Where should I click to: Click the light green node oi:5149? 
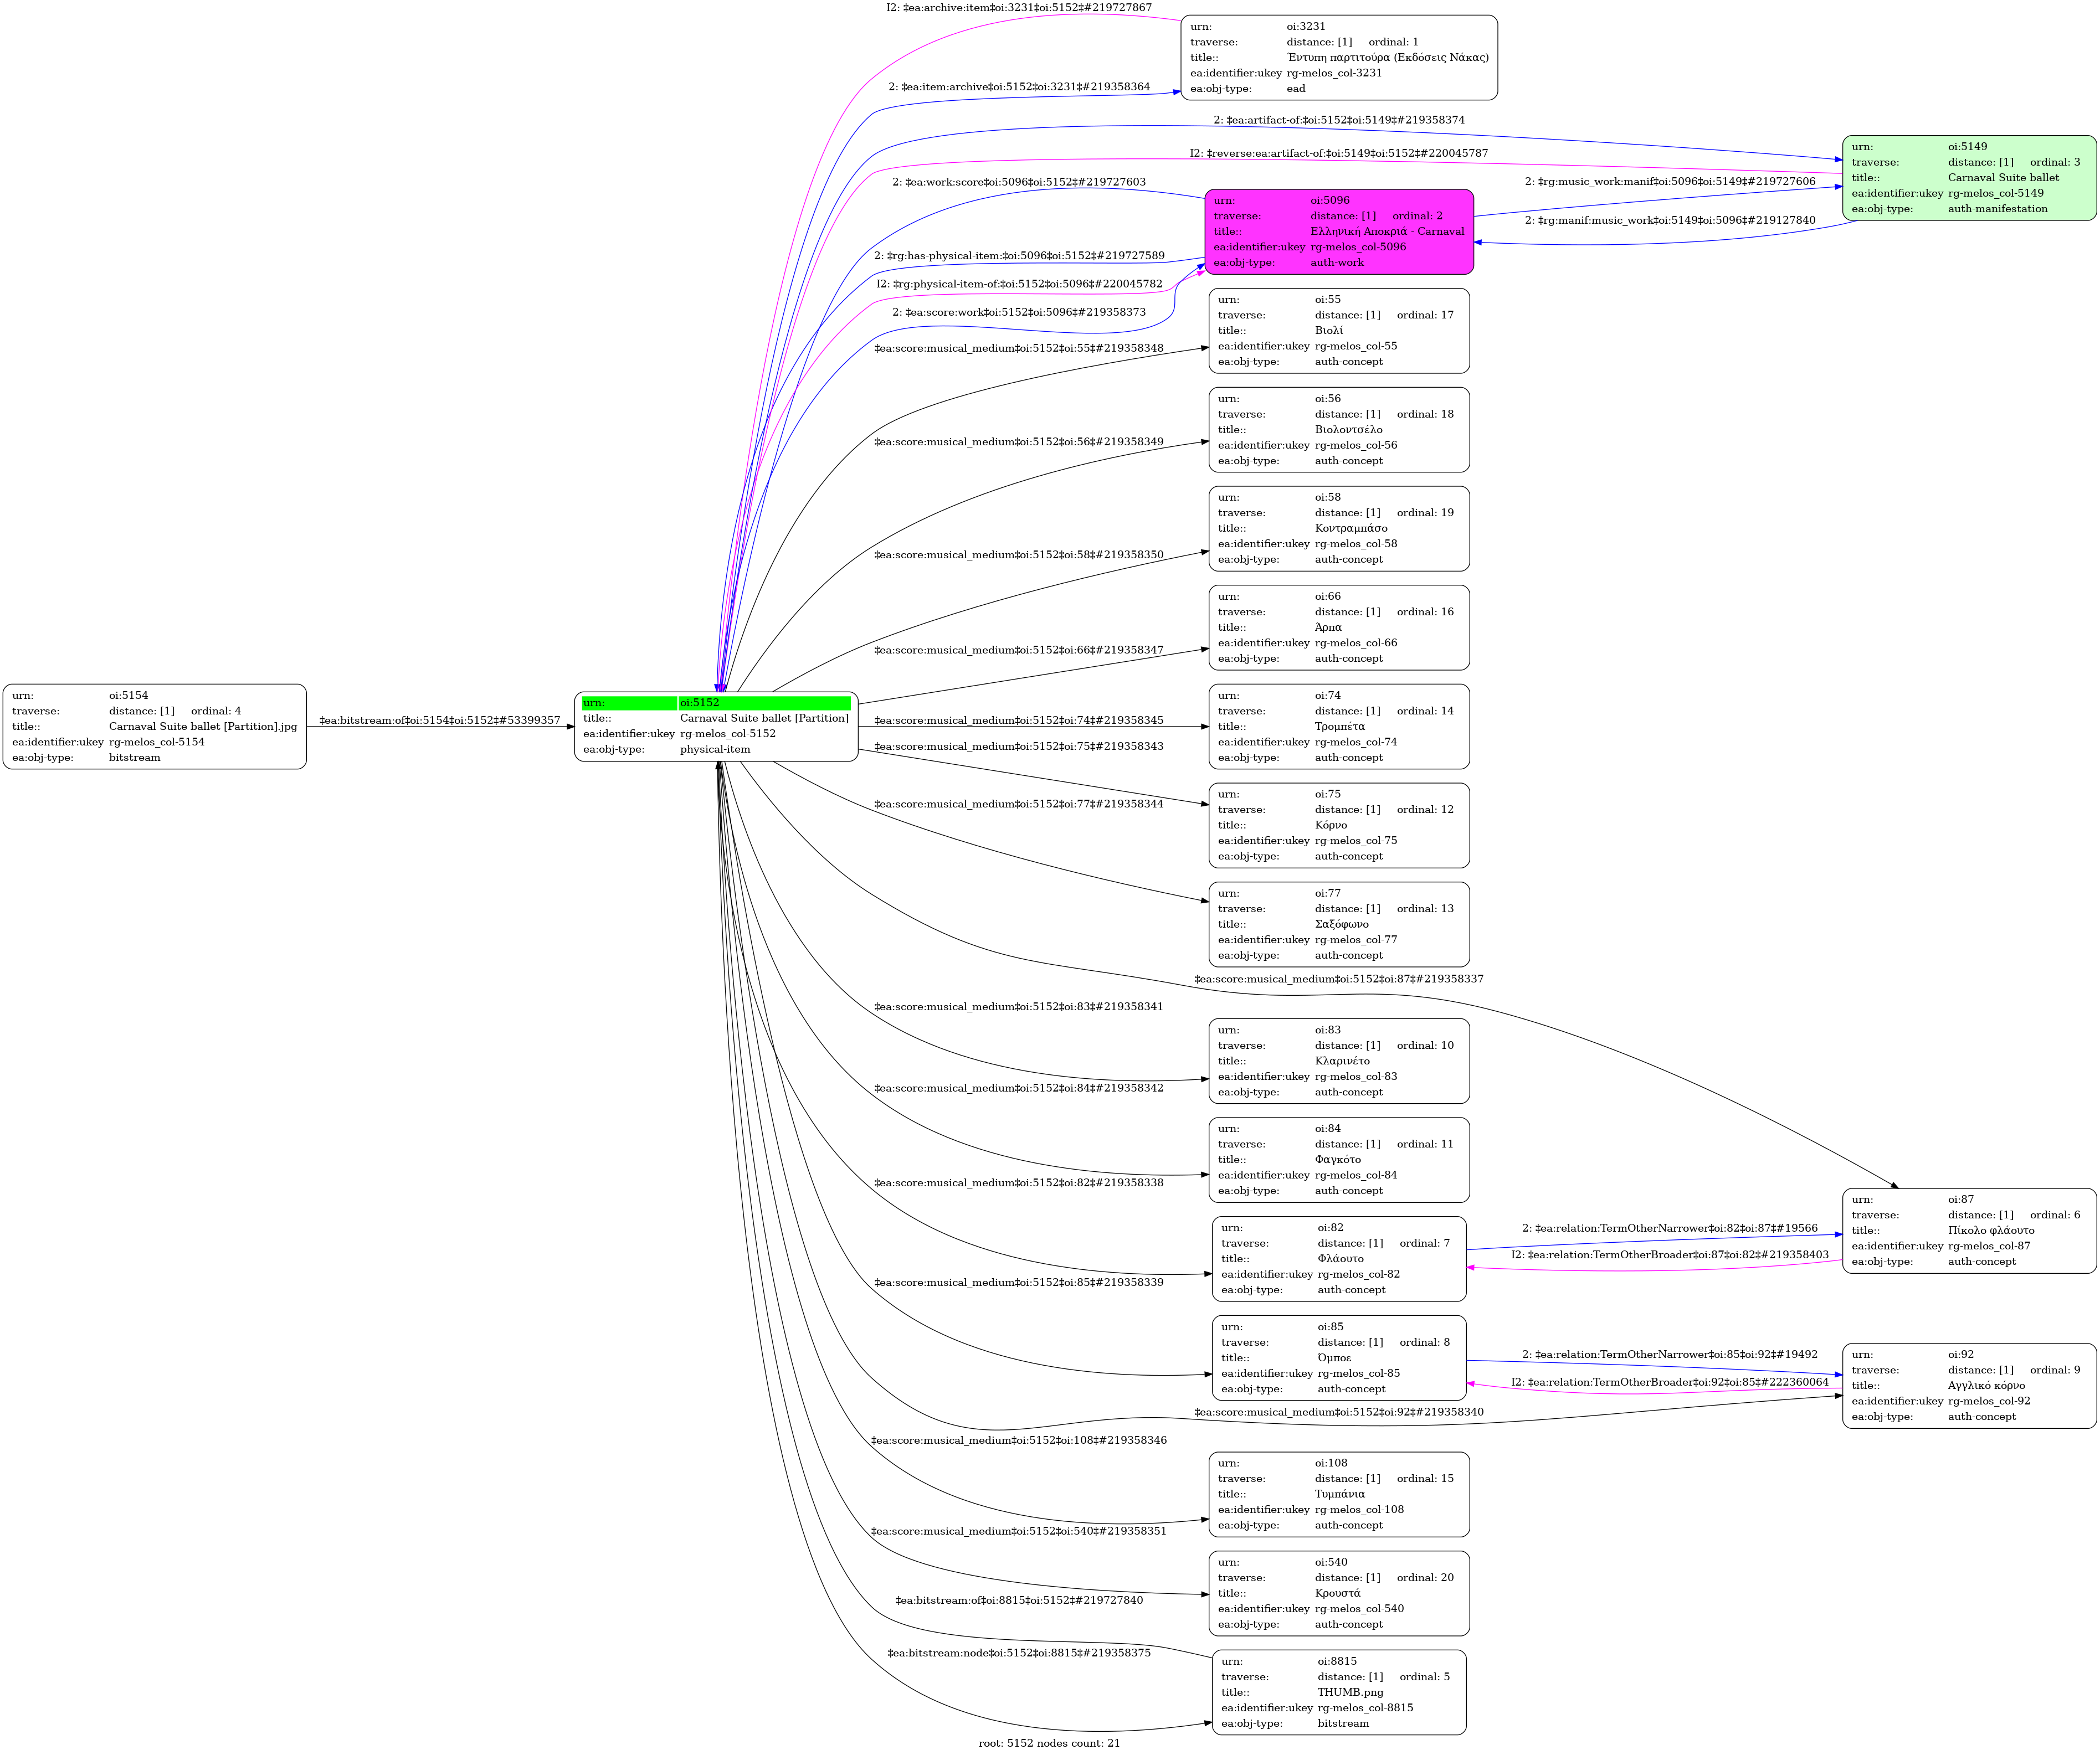coord(1968,178)
